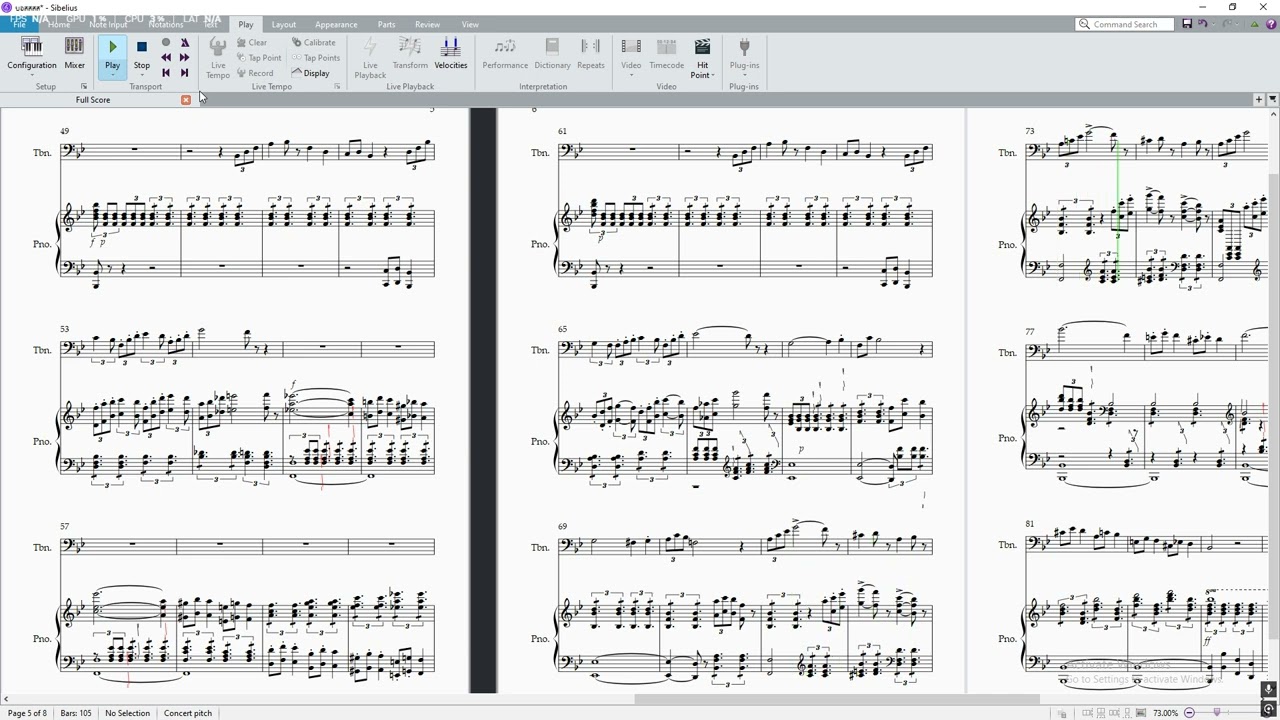Open the Transform Live Playback tool
The height and width of the screenshot is (720, 1280).
(x=410, y=54)
